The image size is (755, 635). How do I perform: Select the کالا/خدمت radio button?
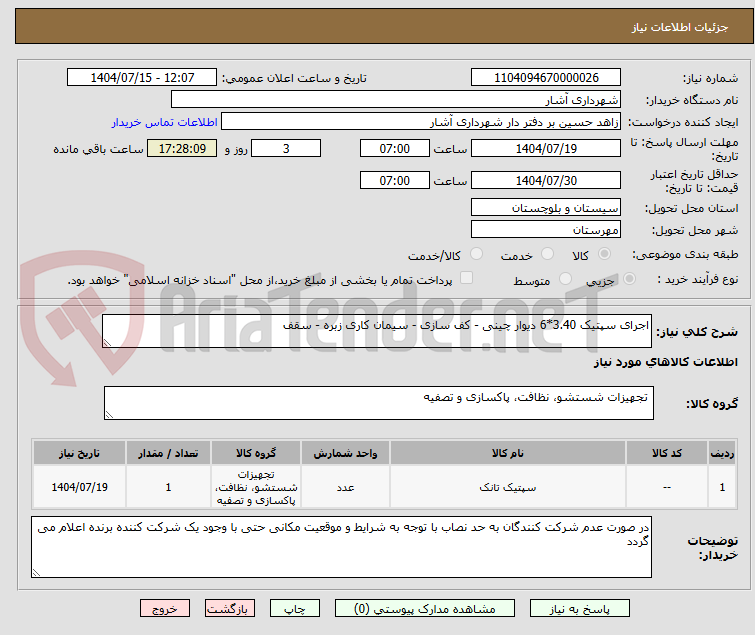click(x=476, y=254)
